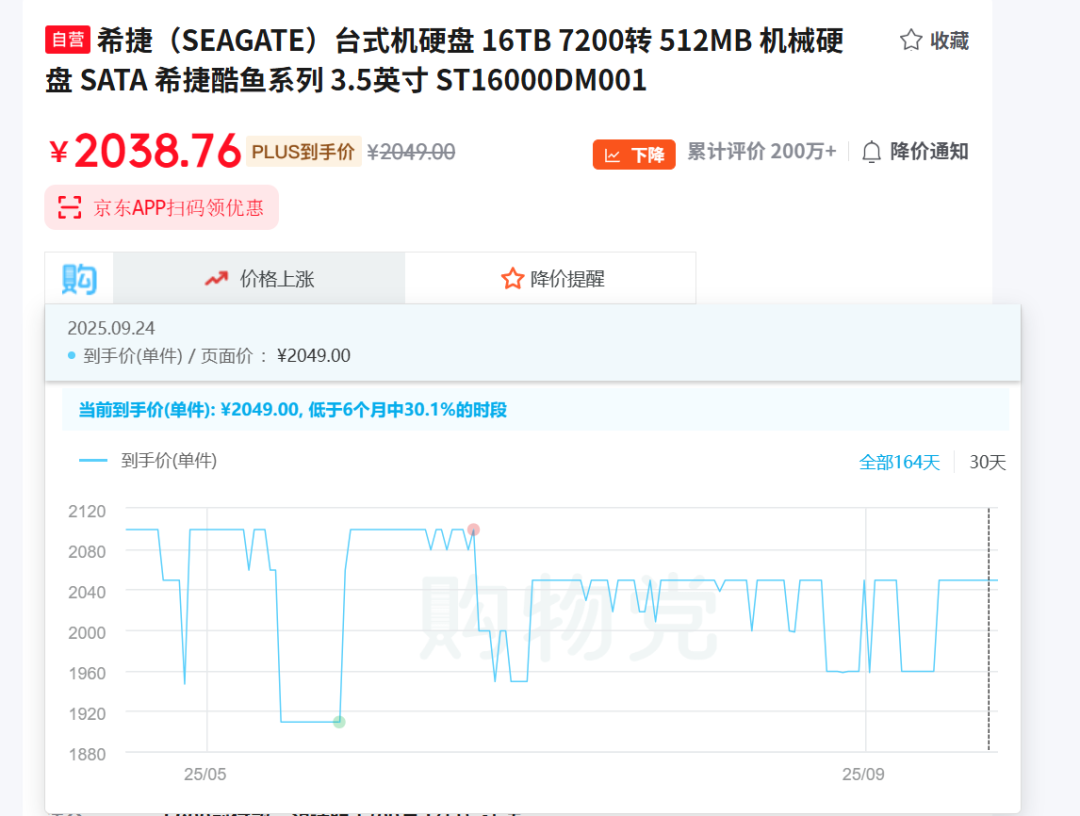Click the product title 希捷 SEAGATE 台式机硬盘
The height and width of the screenshot is (816, 1080).
point(444,61)
